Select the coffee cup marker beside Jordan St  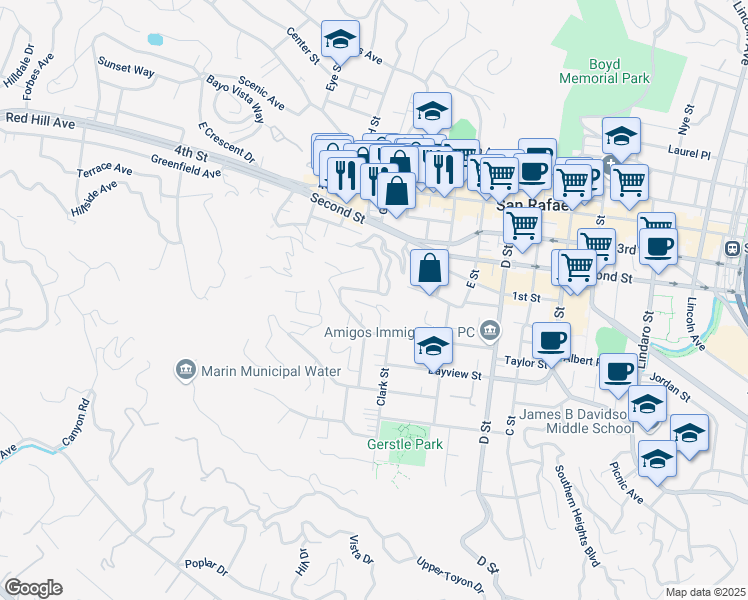pos(618,372)
